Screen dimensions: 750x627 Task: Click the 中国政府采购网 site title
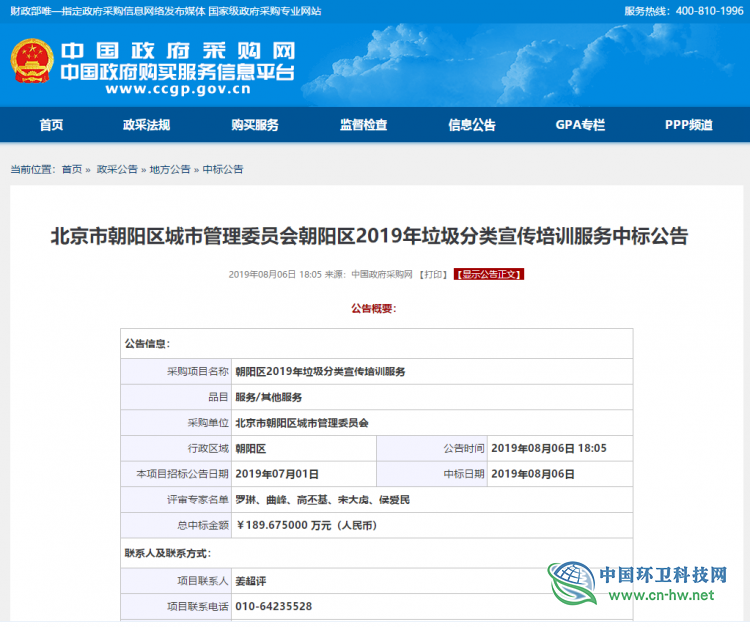point(177,51)
